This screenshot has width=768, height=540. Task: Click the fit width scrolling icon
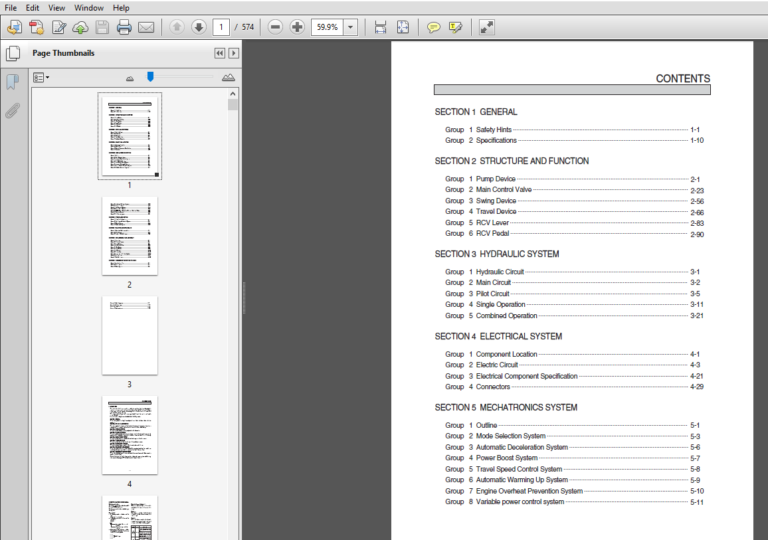380,27
